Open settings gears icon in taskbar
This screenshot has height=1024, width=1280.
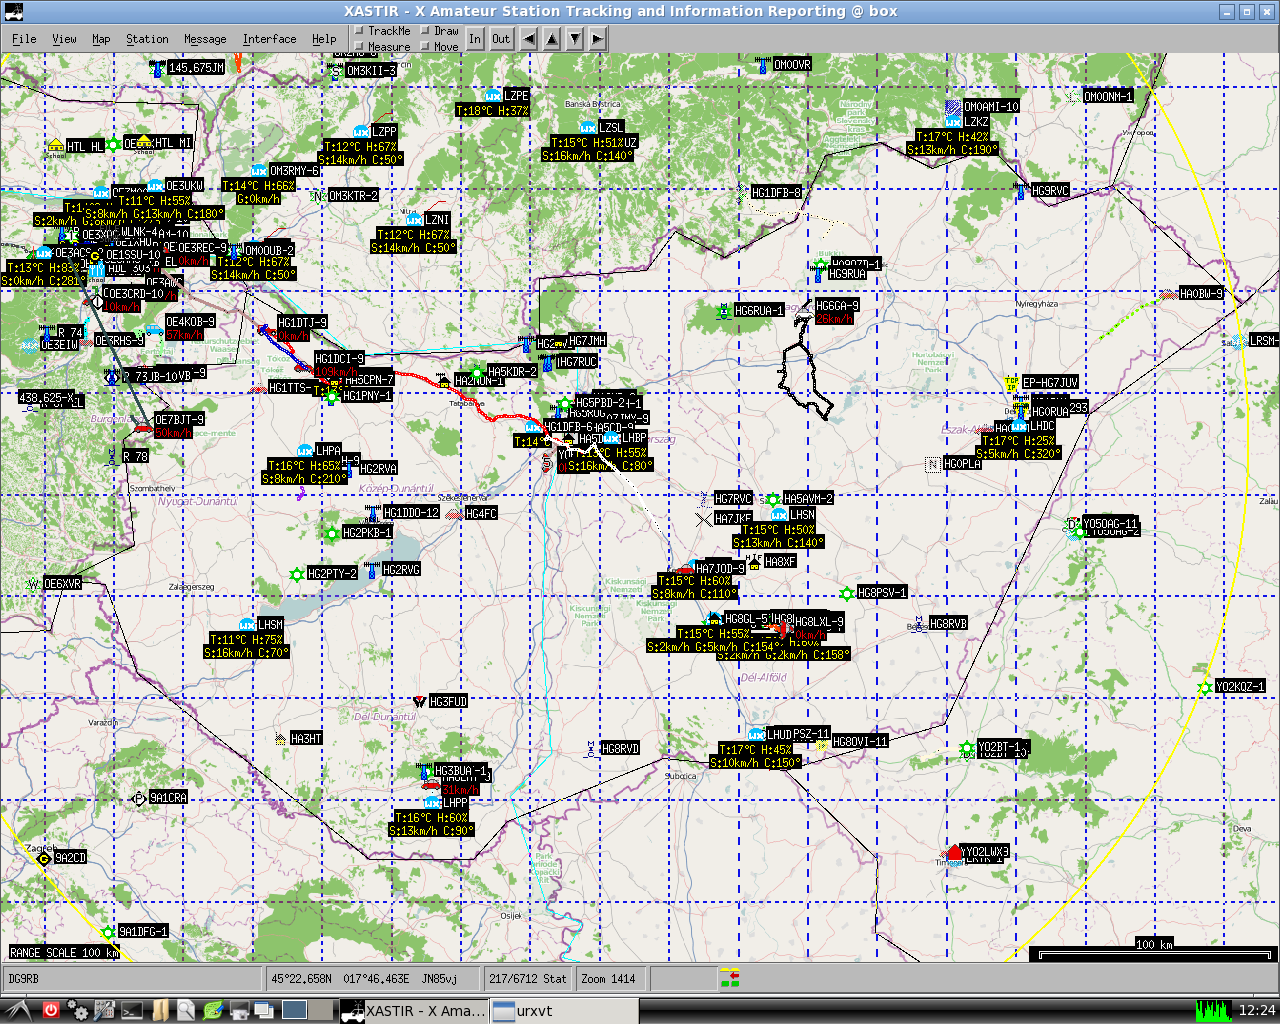pos(78,1010)
